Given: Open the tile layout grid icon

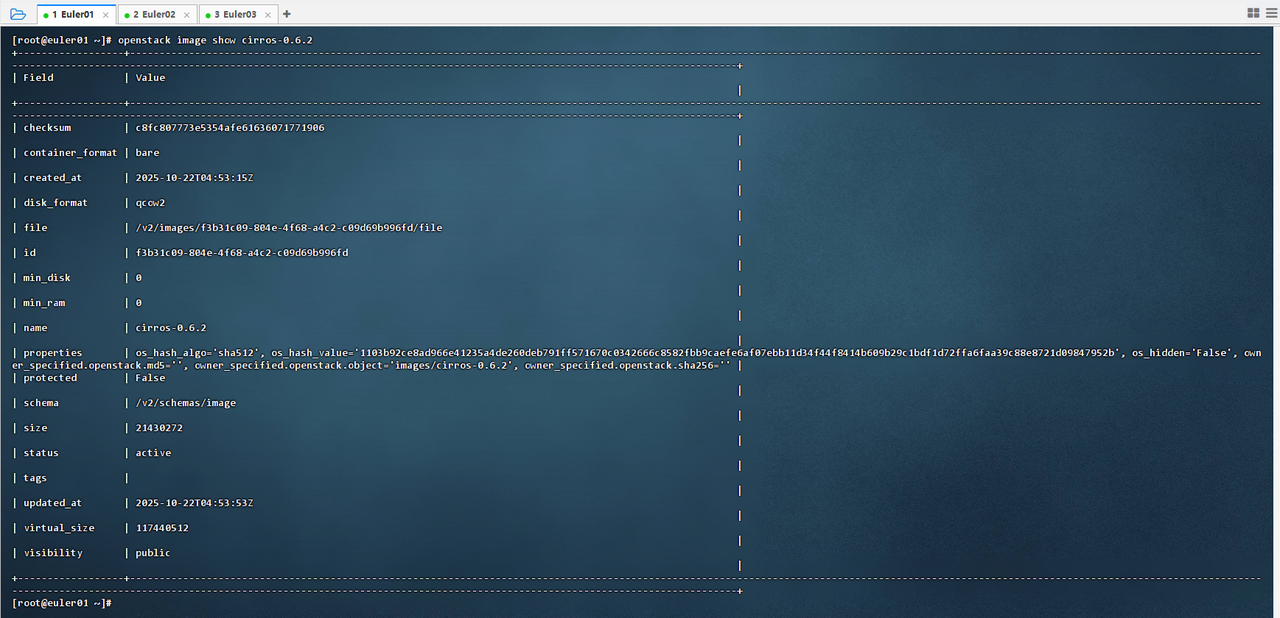Looking at the screenshot, I should [x=1253, y=13].
